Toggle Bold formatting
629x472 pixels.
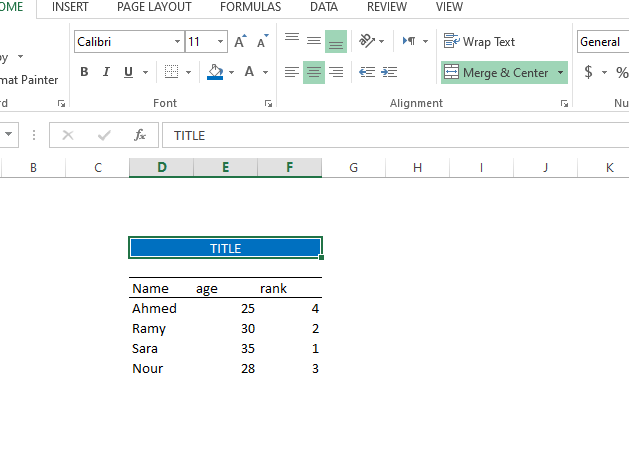[x=84, y=72]
